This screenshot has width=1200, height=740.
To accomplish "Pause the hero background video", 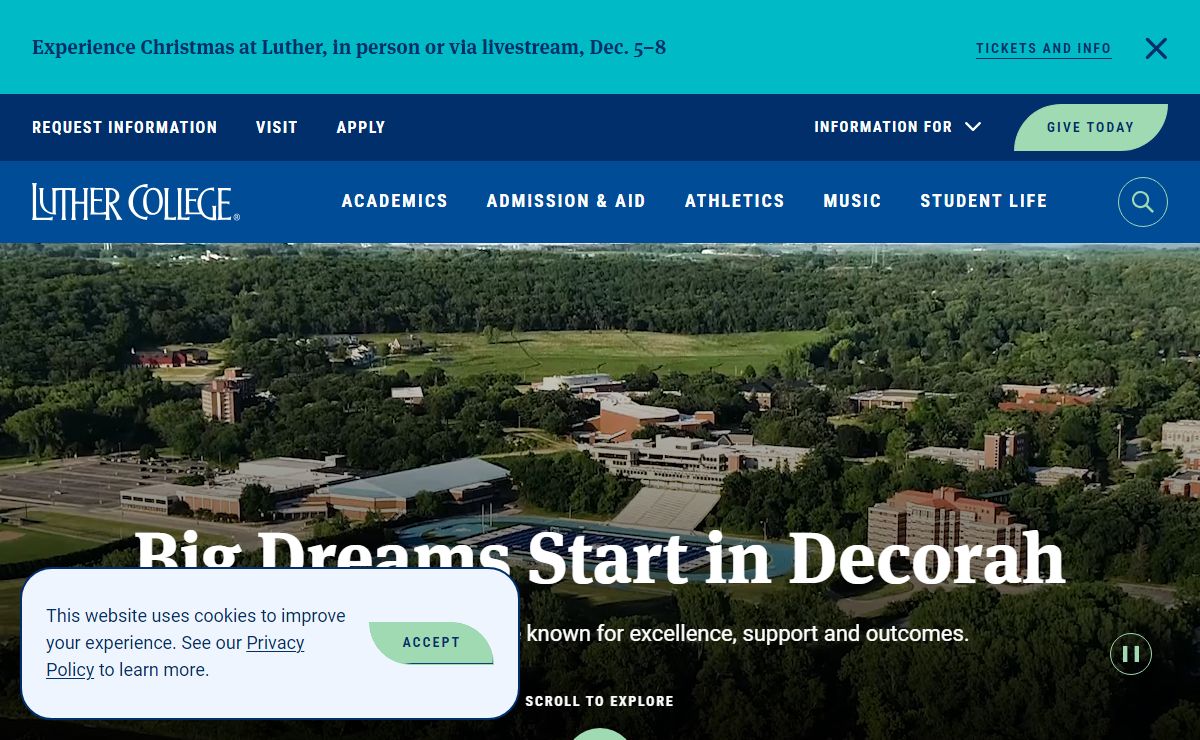I will pos(1131,654).
